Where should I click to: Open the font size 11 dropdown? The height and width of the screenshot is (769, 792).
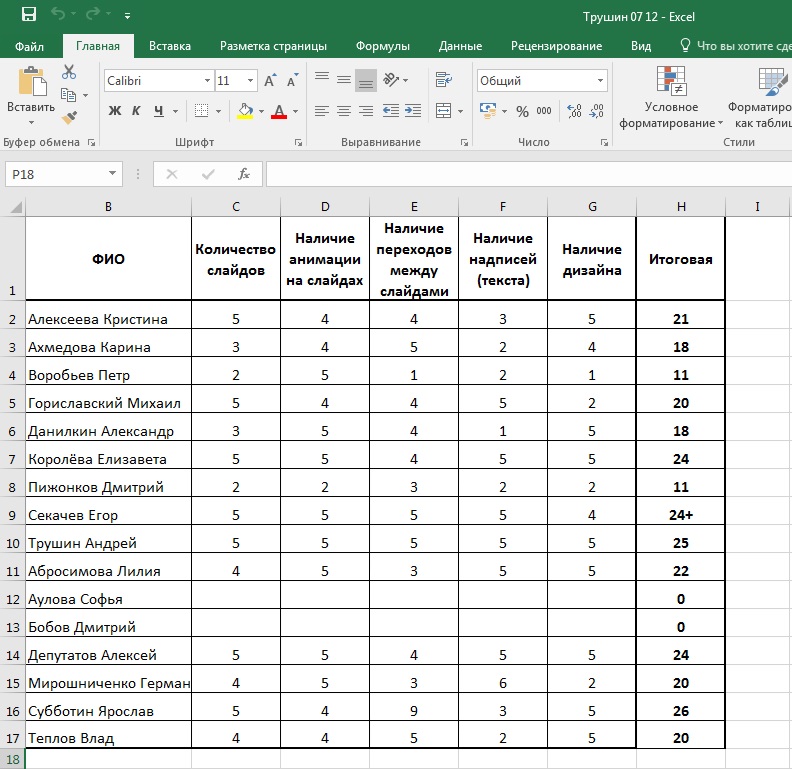click(250, 80)
